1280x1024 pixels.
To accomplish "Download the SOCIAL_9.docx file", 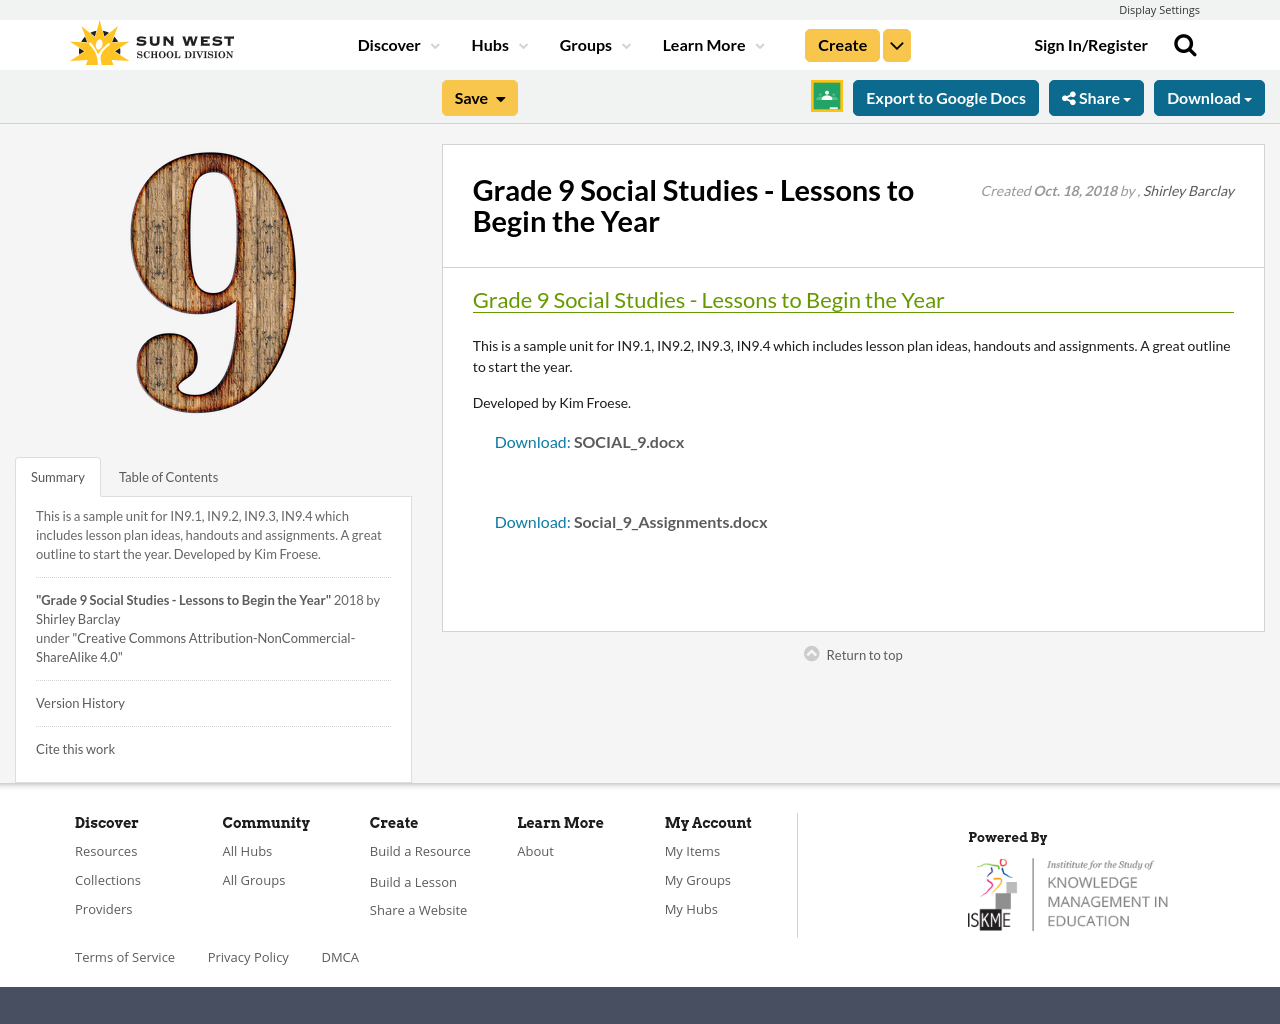I will pyautogui.click(x=532, y=440).
